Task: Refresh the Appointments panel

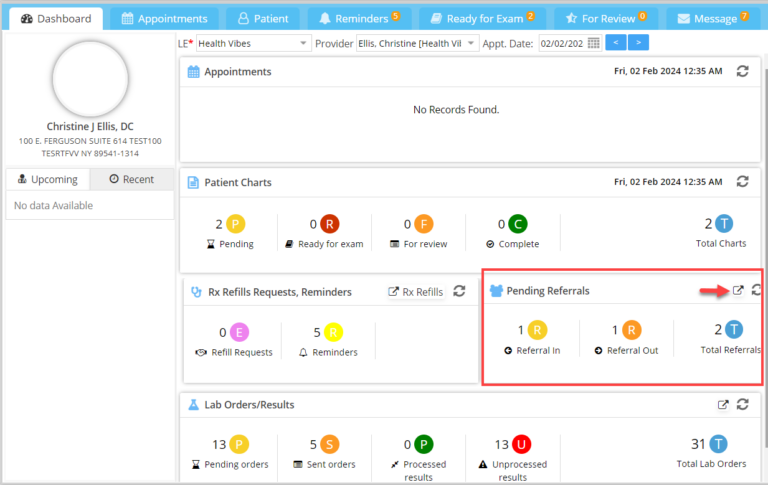Action: pyautogui.click(x=743, y=71)
